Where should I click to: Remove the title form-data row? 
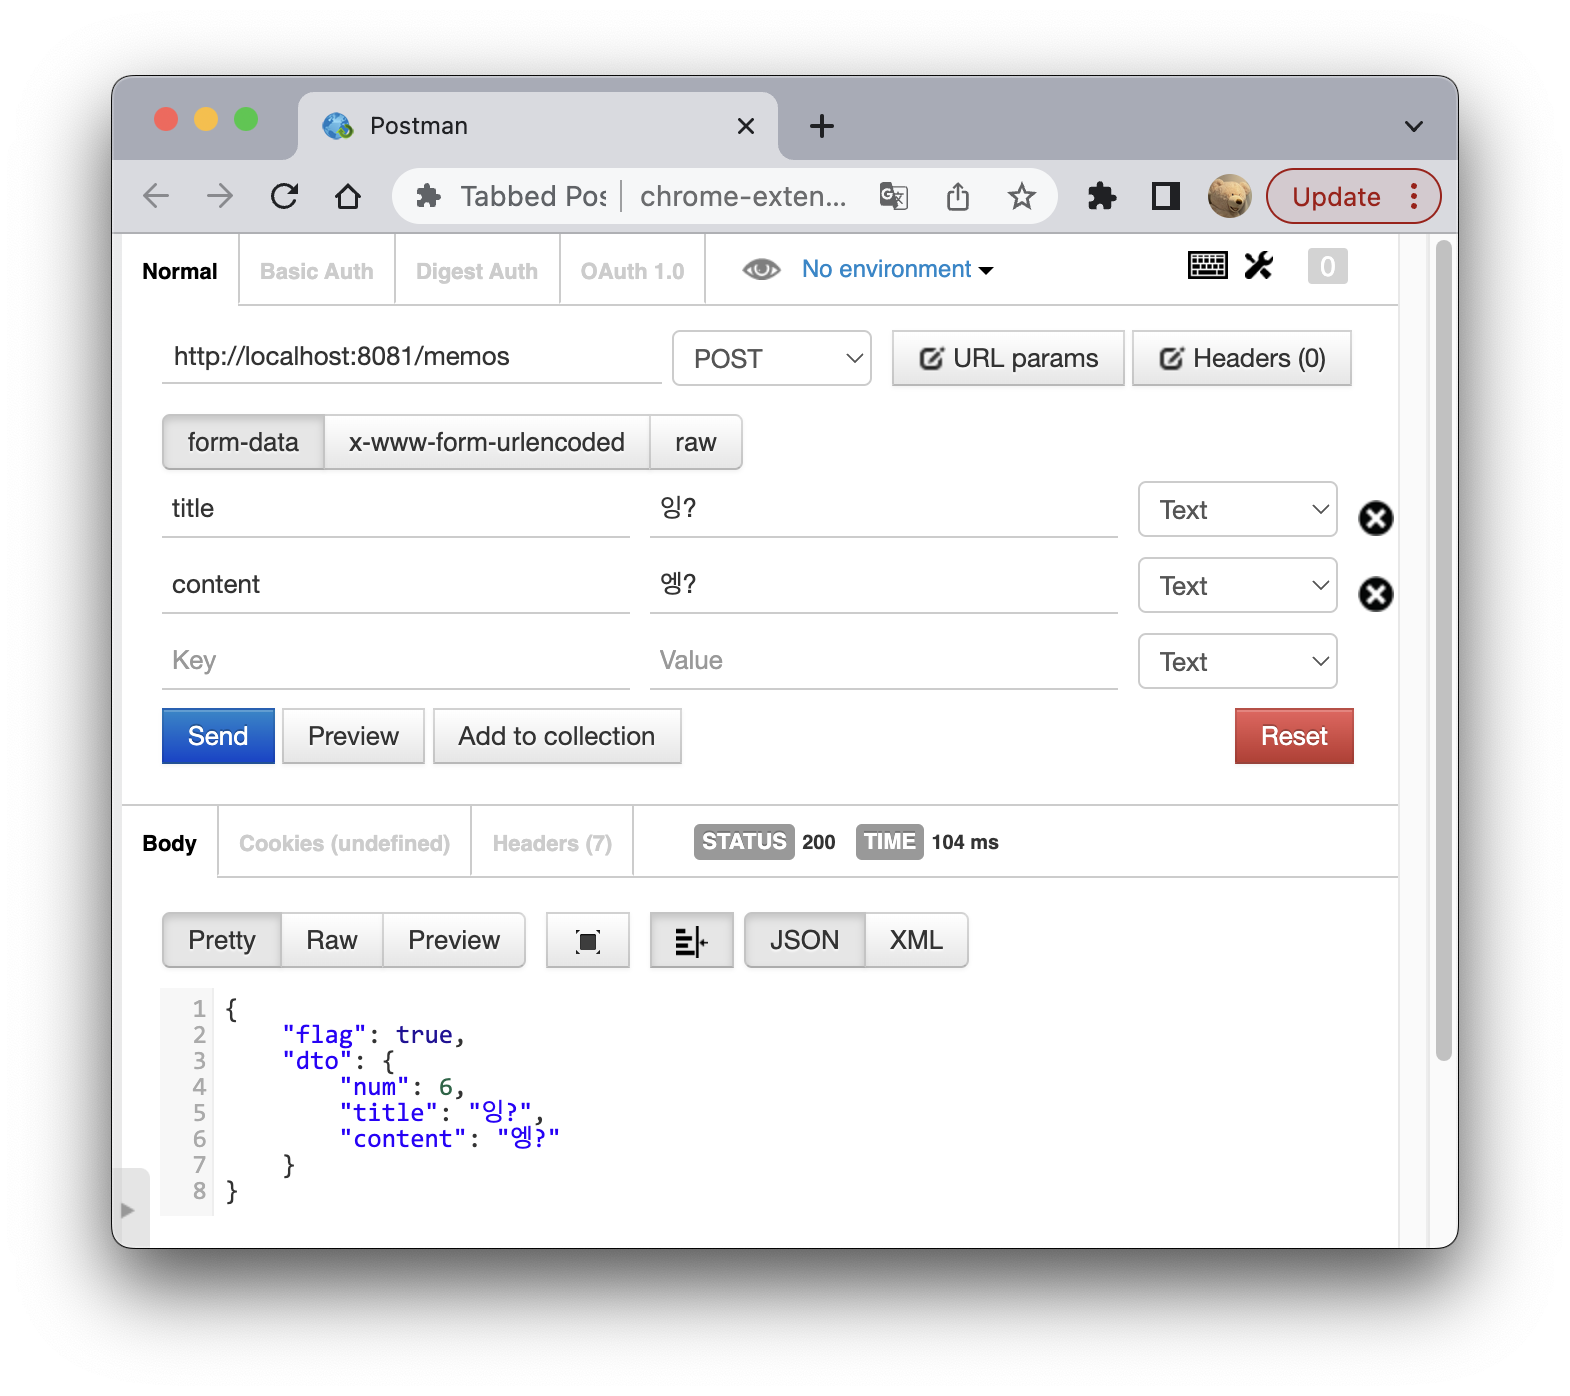coord(1375,518)
